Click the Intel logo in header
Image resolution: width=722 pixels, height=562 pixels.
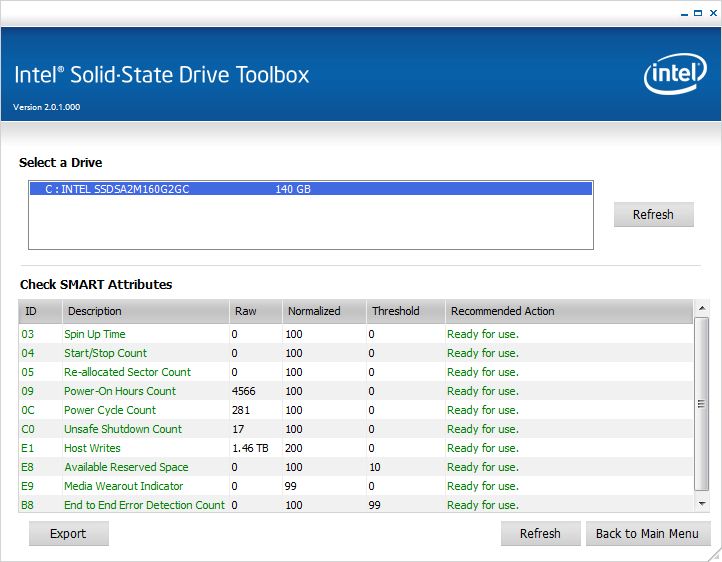[x=675, y=74]
